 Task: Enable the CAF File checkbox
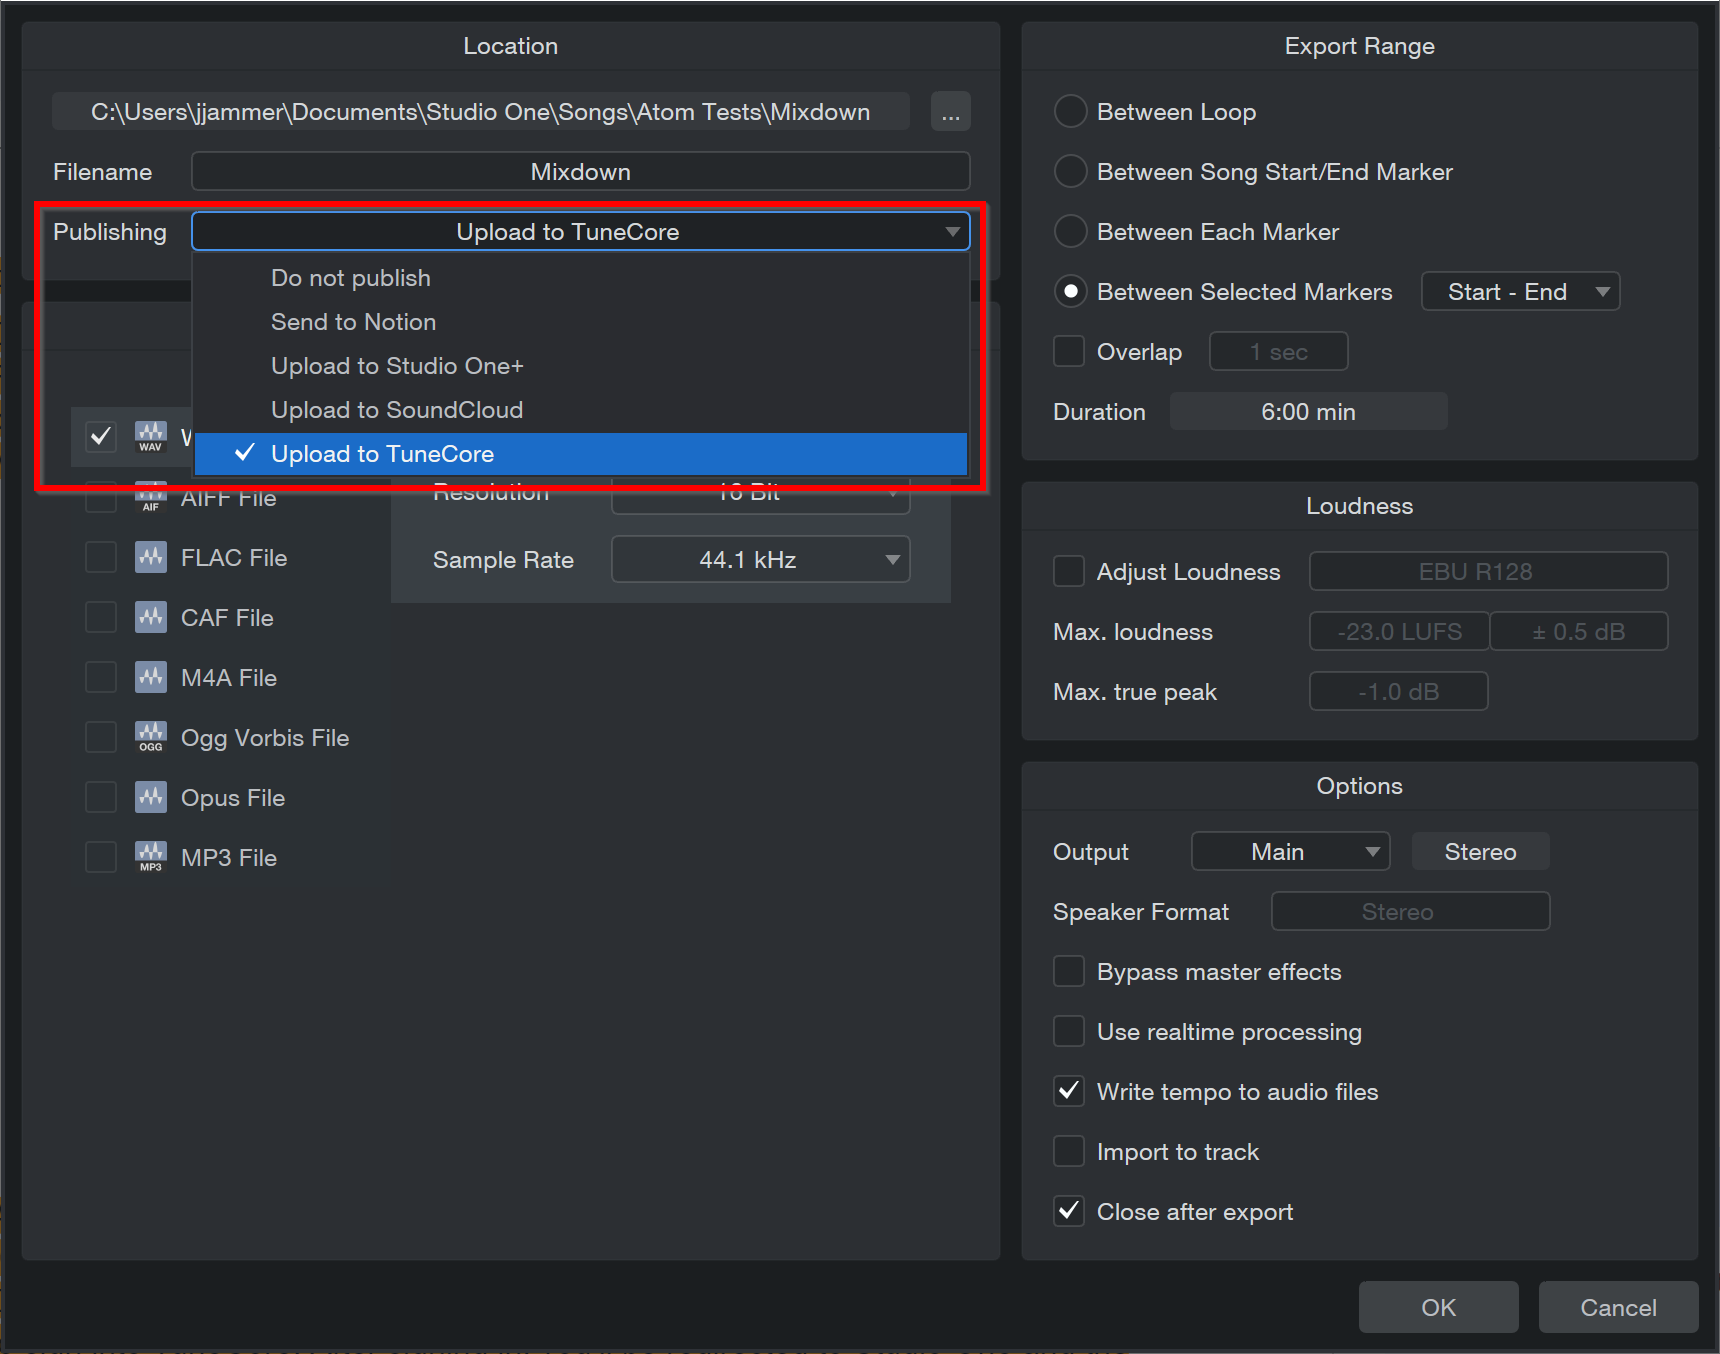pyautogui.click(x=101, y=617)
